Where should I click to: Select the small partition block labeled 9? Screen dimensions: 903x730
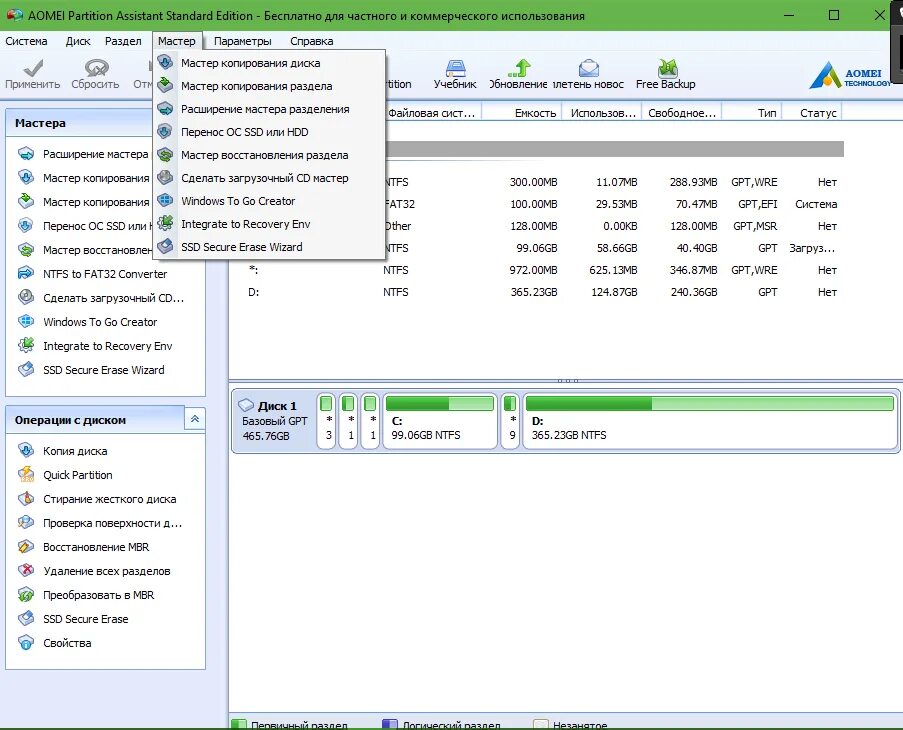tap(510, 421)
